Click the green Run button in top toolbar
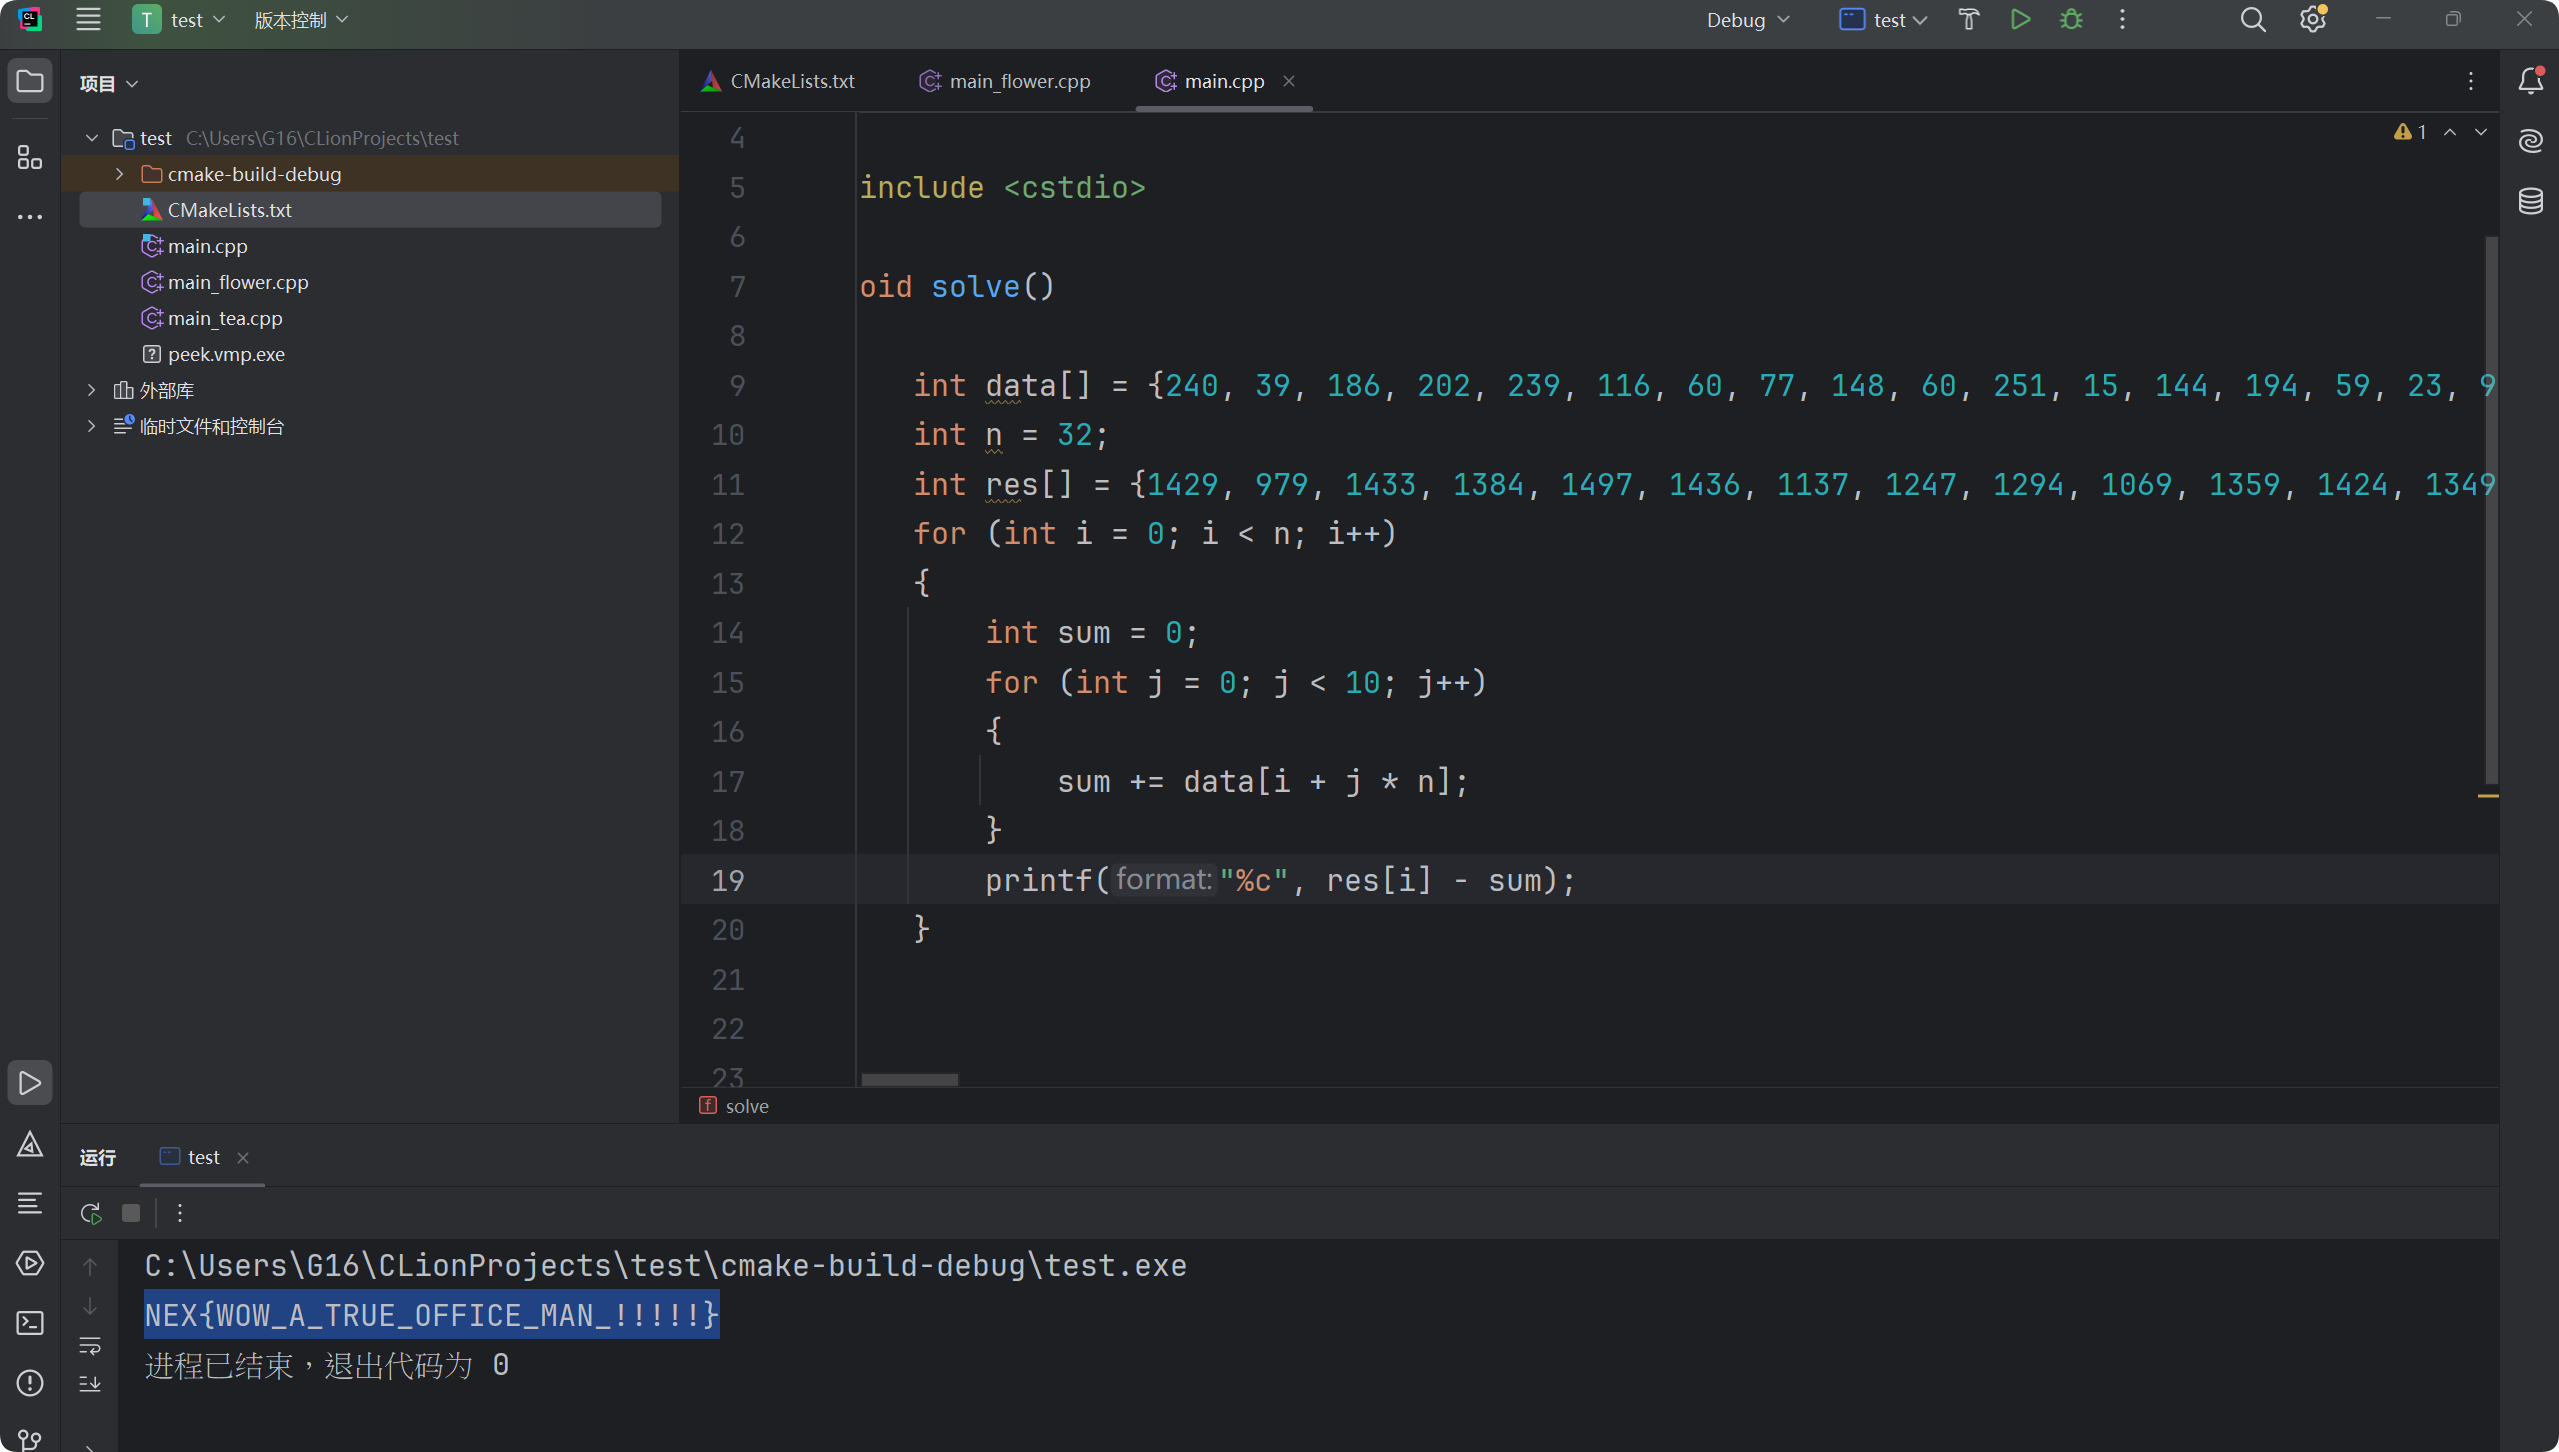2559x1452 pixels. click(x=2020, y=20)
